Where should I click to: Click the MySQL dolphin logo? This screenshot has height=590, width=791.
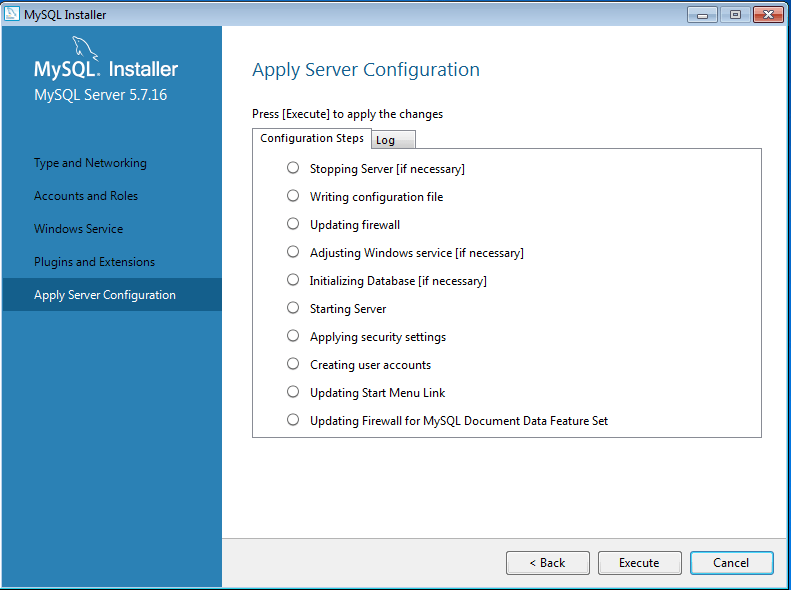(85, 48)
